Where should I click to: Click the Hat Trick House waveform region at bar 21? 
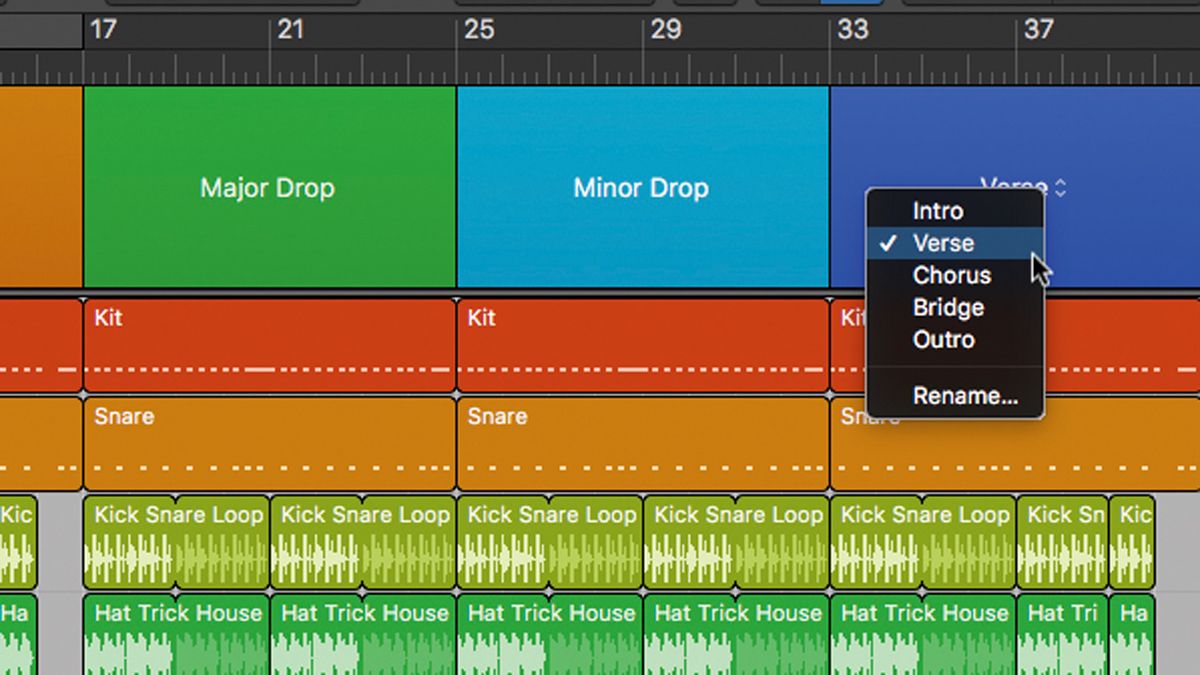(x=364, y=637)
